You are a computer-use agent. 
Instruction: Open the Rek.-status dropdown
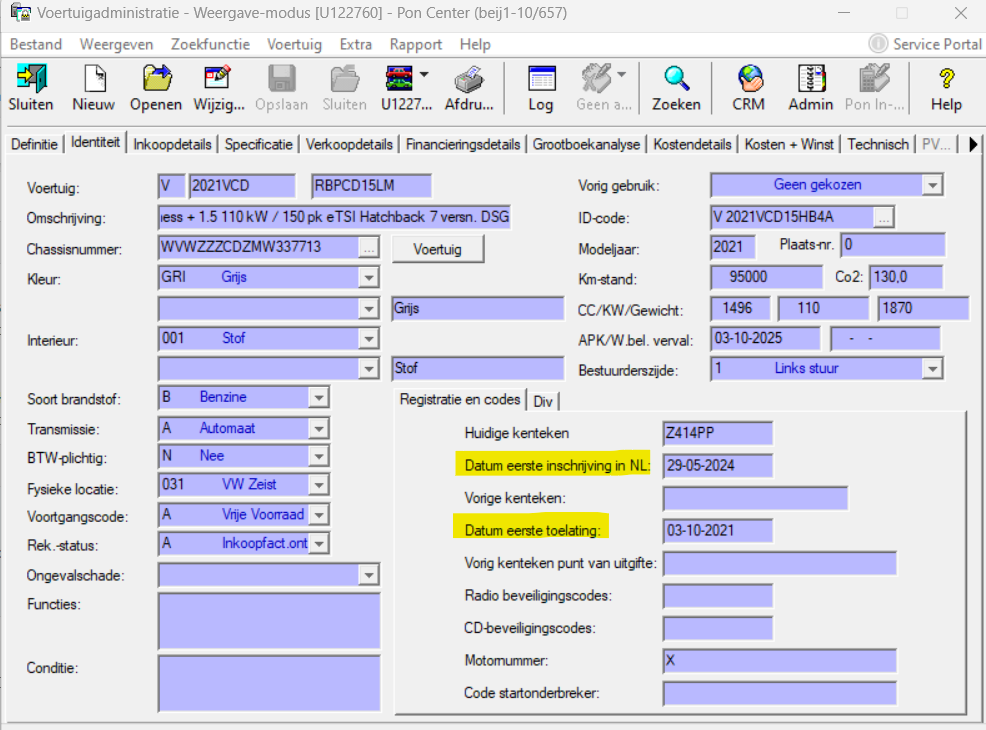tap(319, 543)
